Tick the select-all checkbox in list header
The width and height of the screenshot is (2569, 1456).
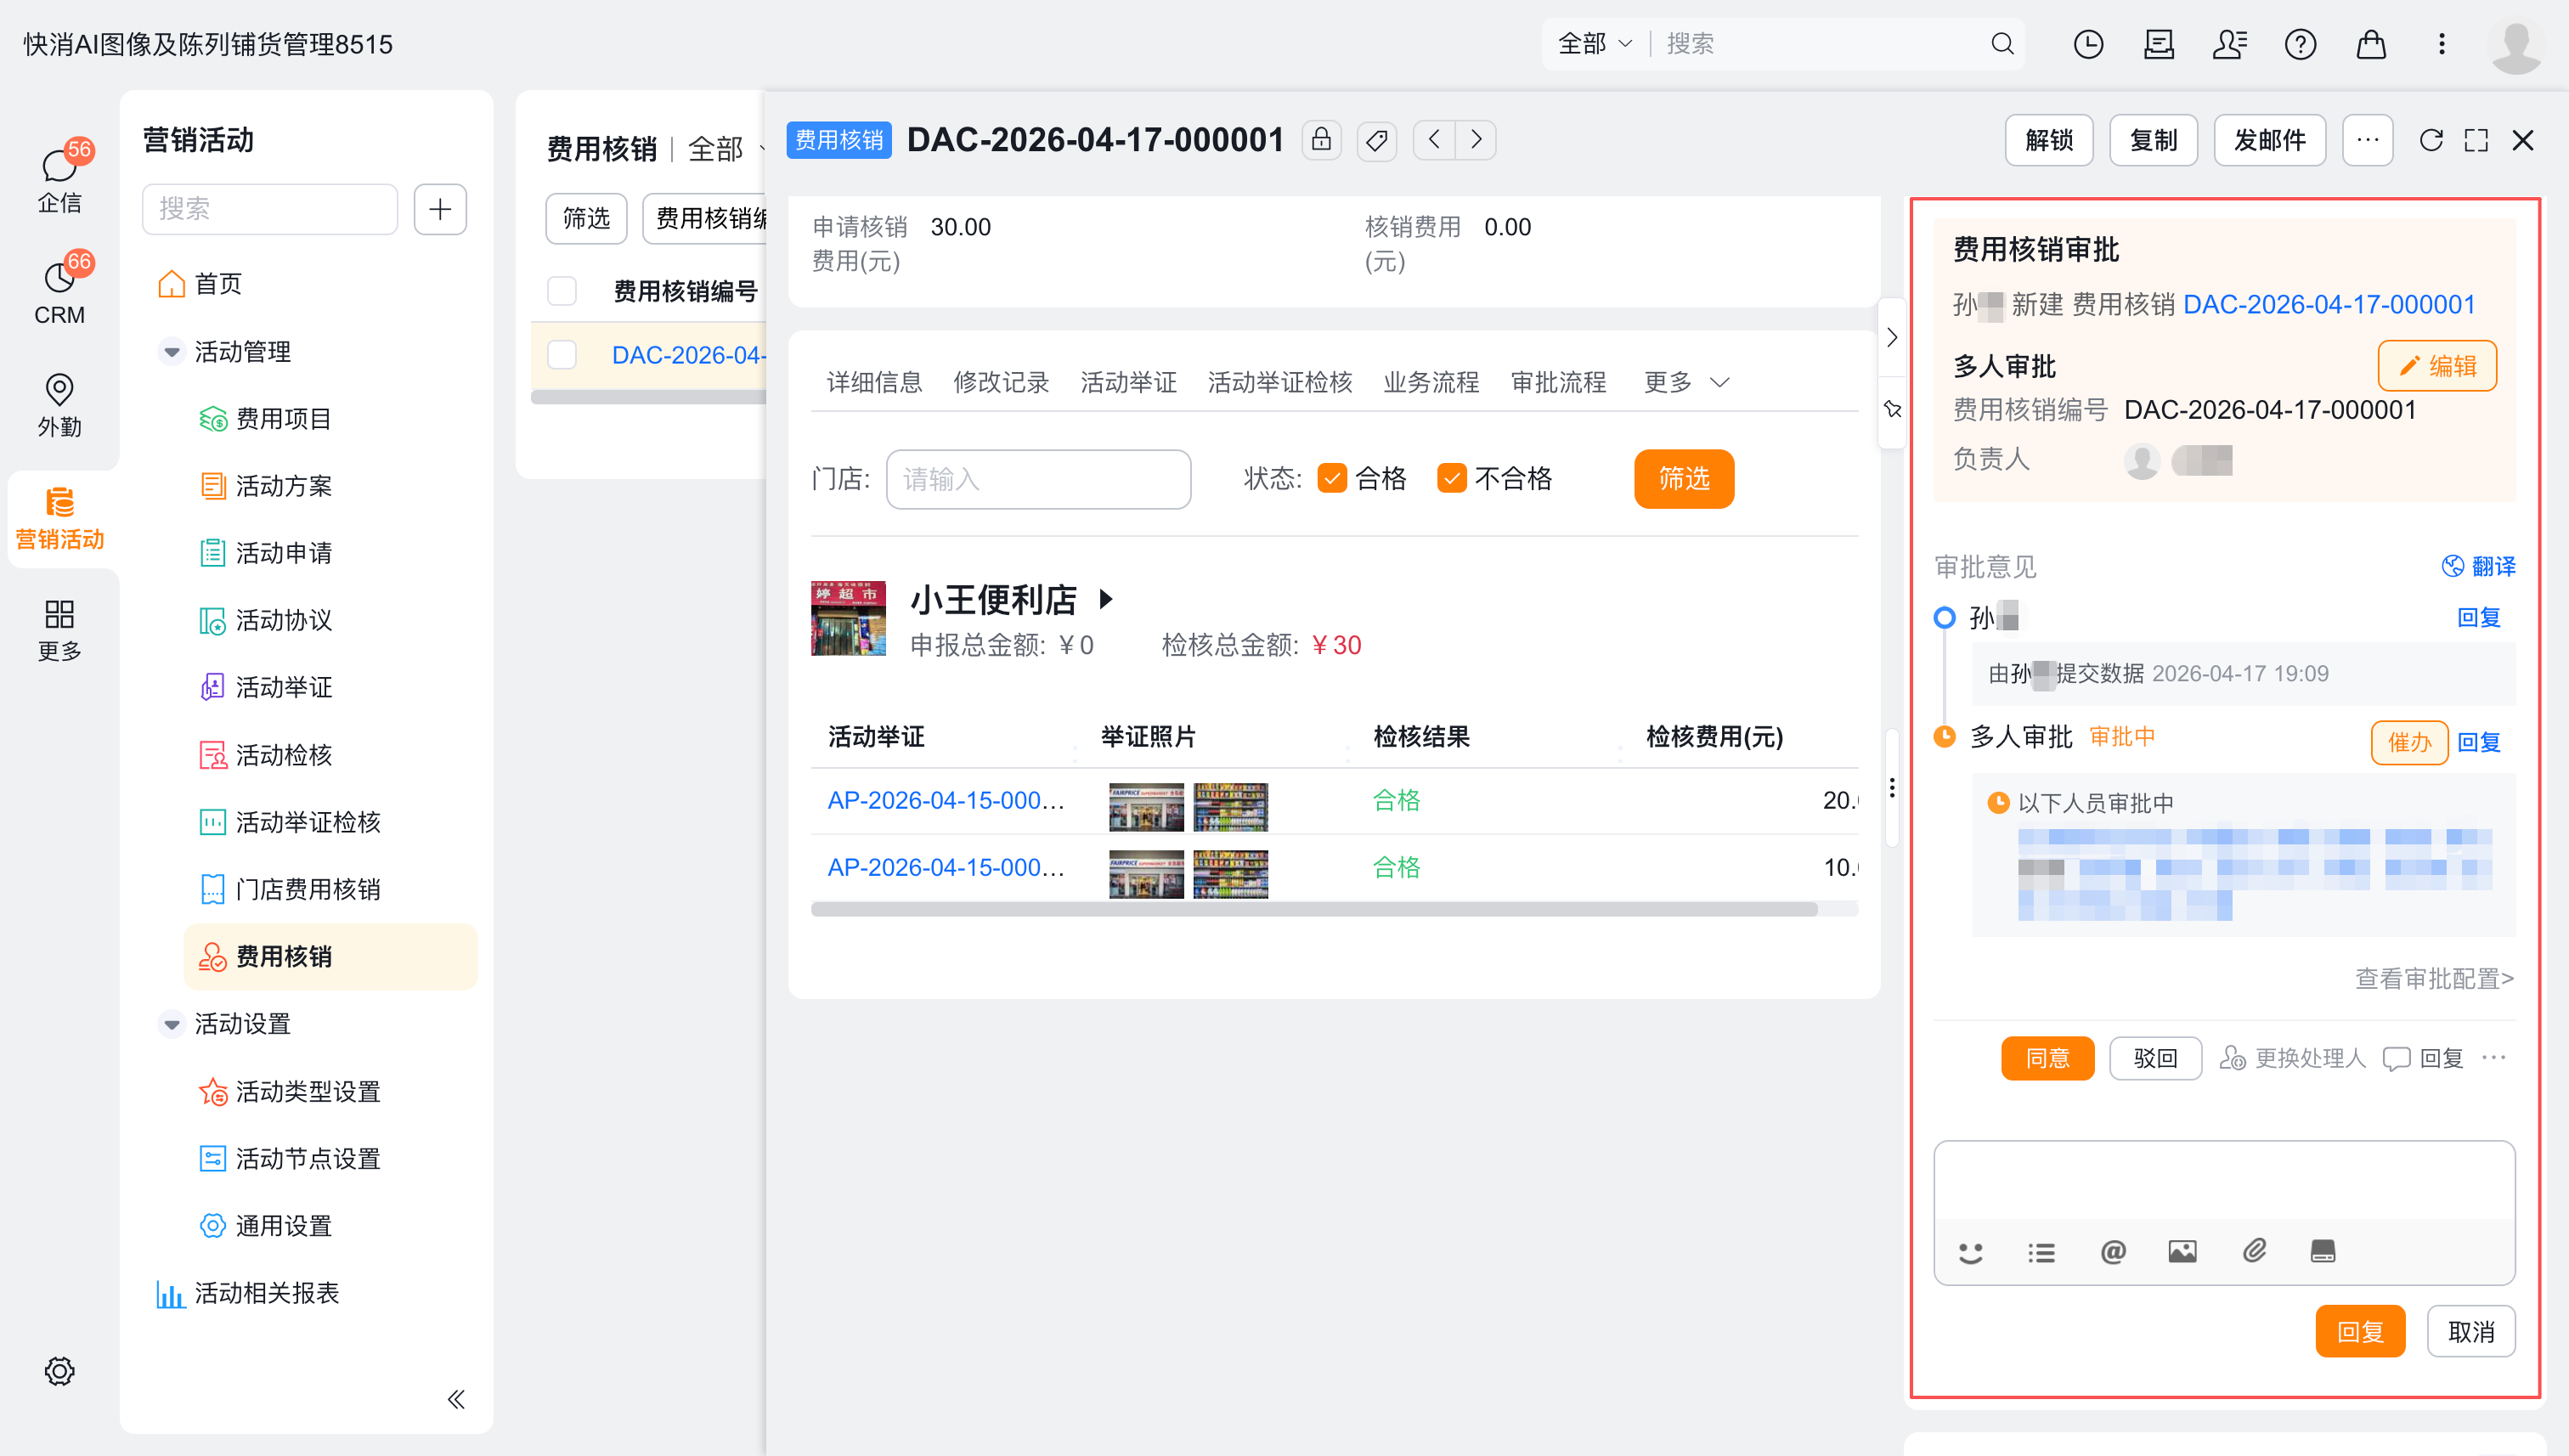pyautogui.click(x=562, y=291)
